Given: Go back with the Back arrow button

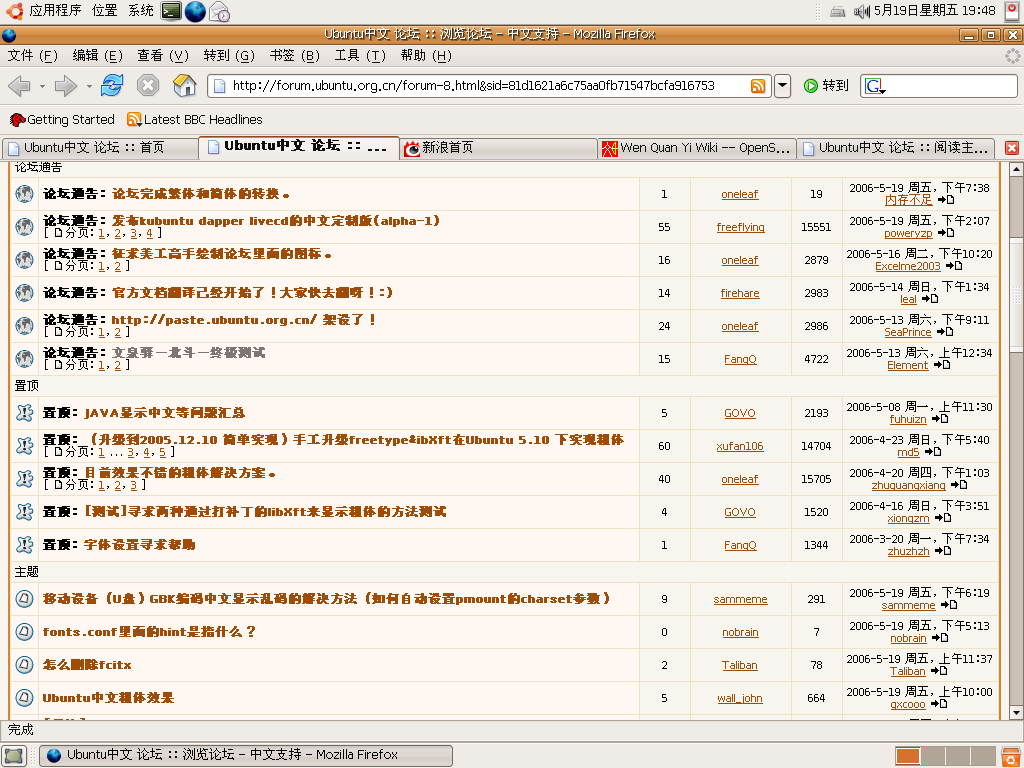Looking at the screenshot, I should [20, 86].
